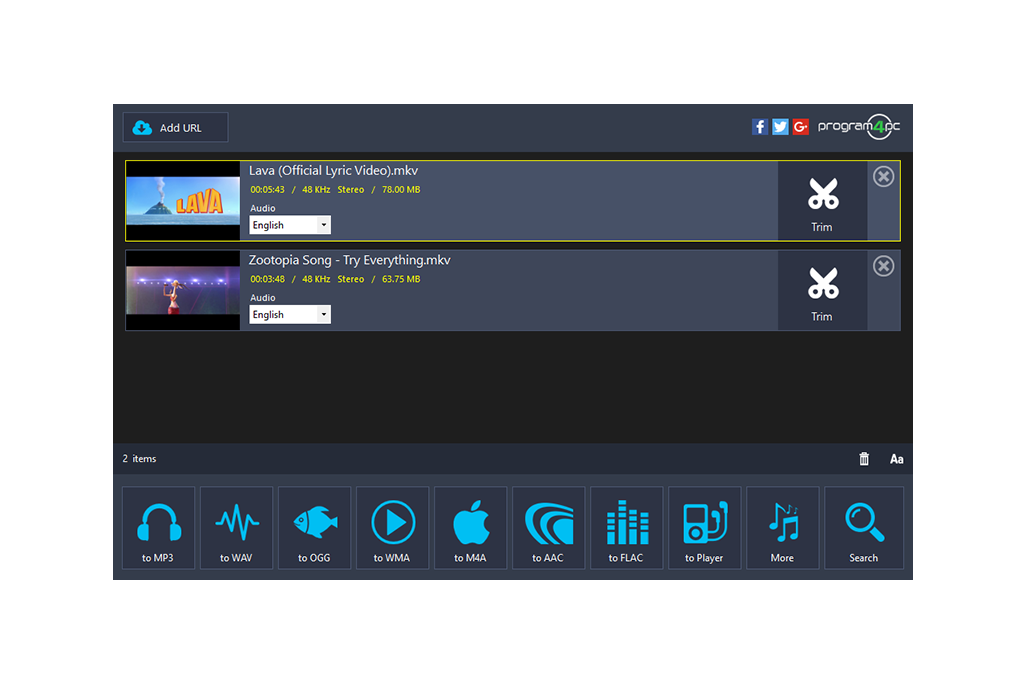Open the Facebook share icon
Screen dimensions: 1025x683
pos(759,126)
